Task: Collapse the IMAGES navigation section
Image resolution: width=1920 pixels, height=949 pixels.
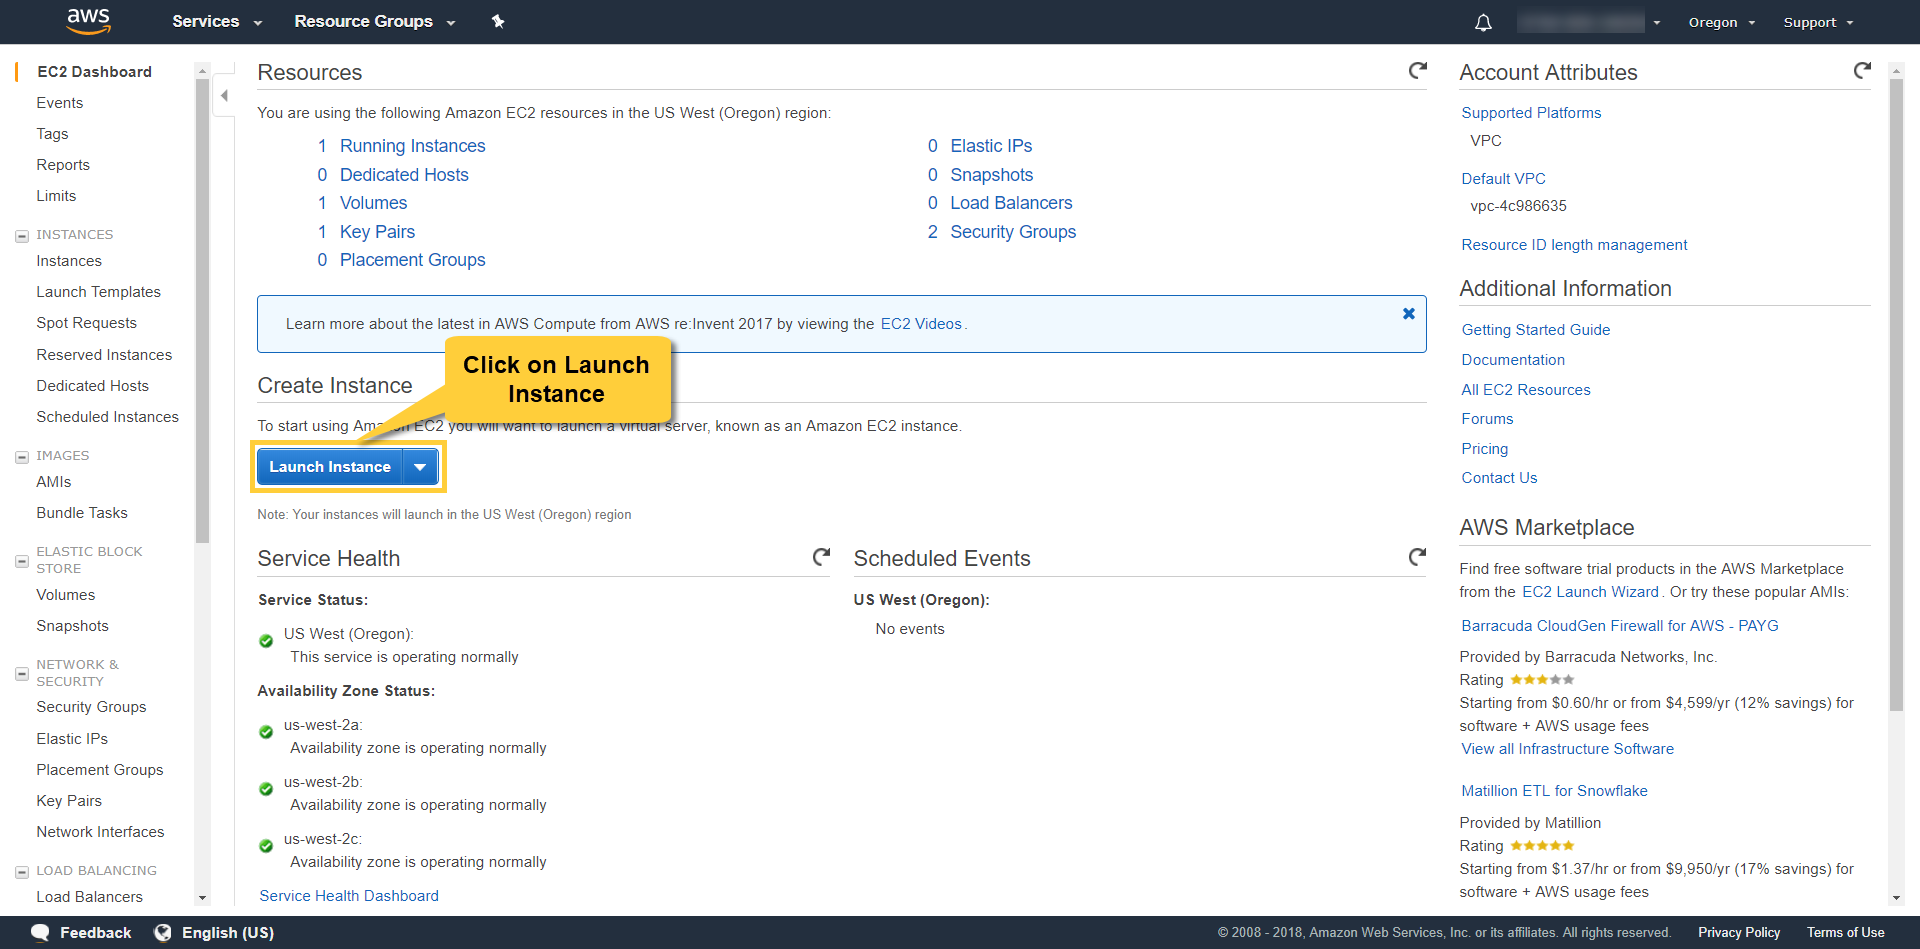Action: pyautogui.click(x=21, y=457)
